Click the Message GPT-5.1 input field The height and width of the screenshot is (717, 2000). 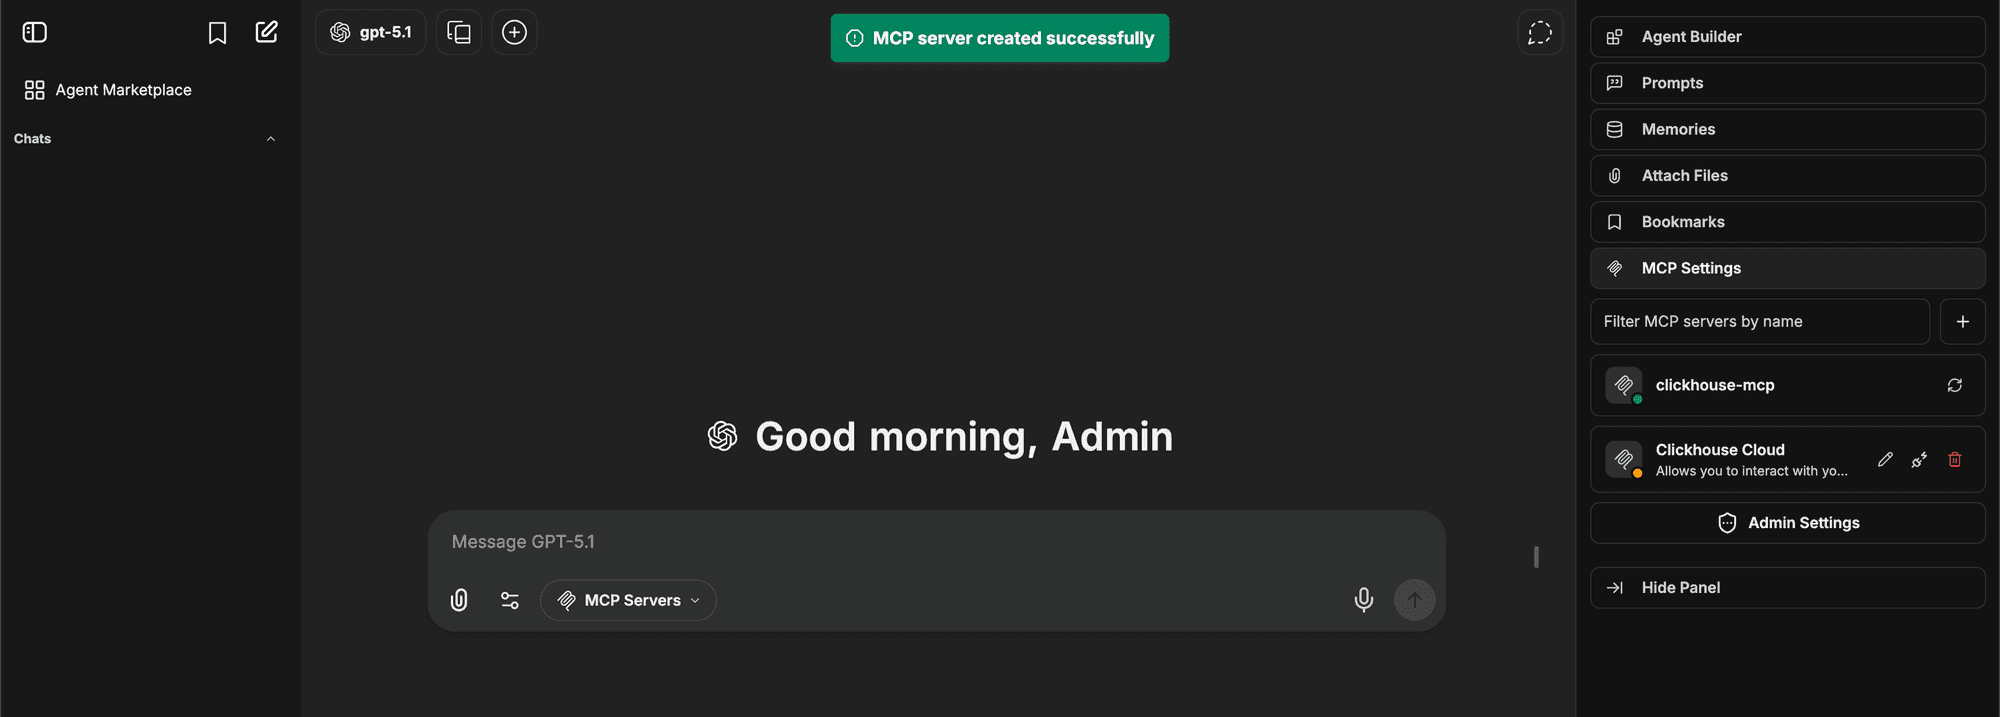point(936,542)
